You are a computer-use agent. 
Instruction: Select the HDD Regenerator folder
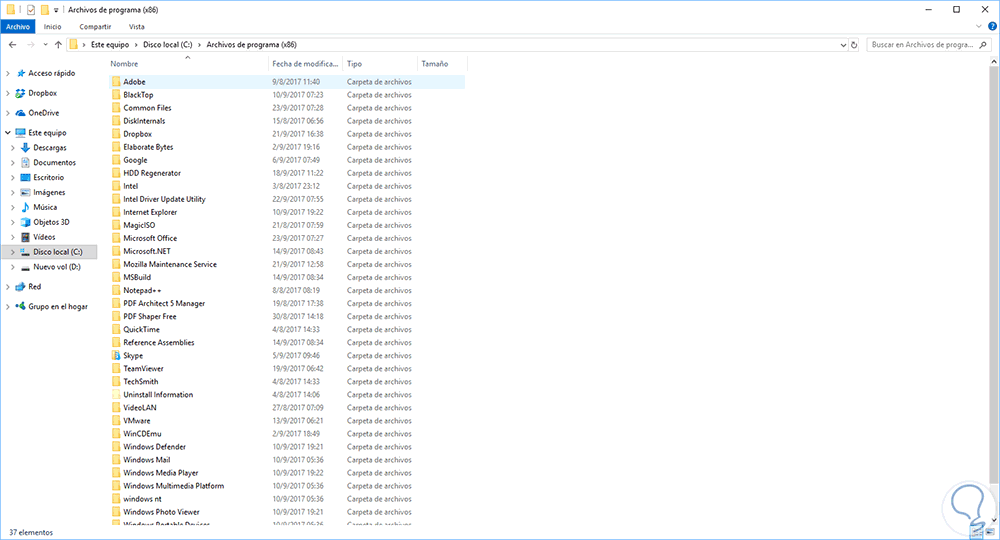coord(152,173)
